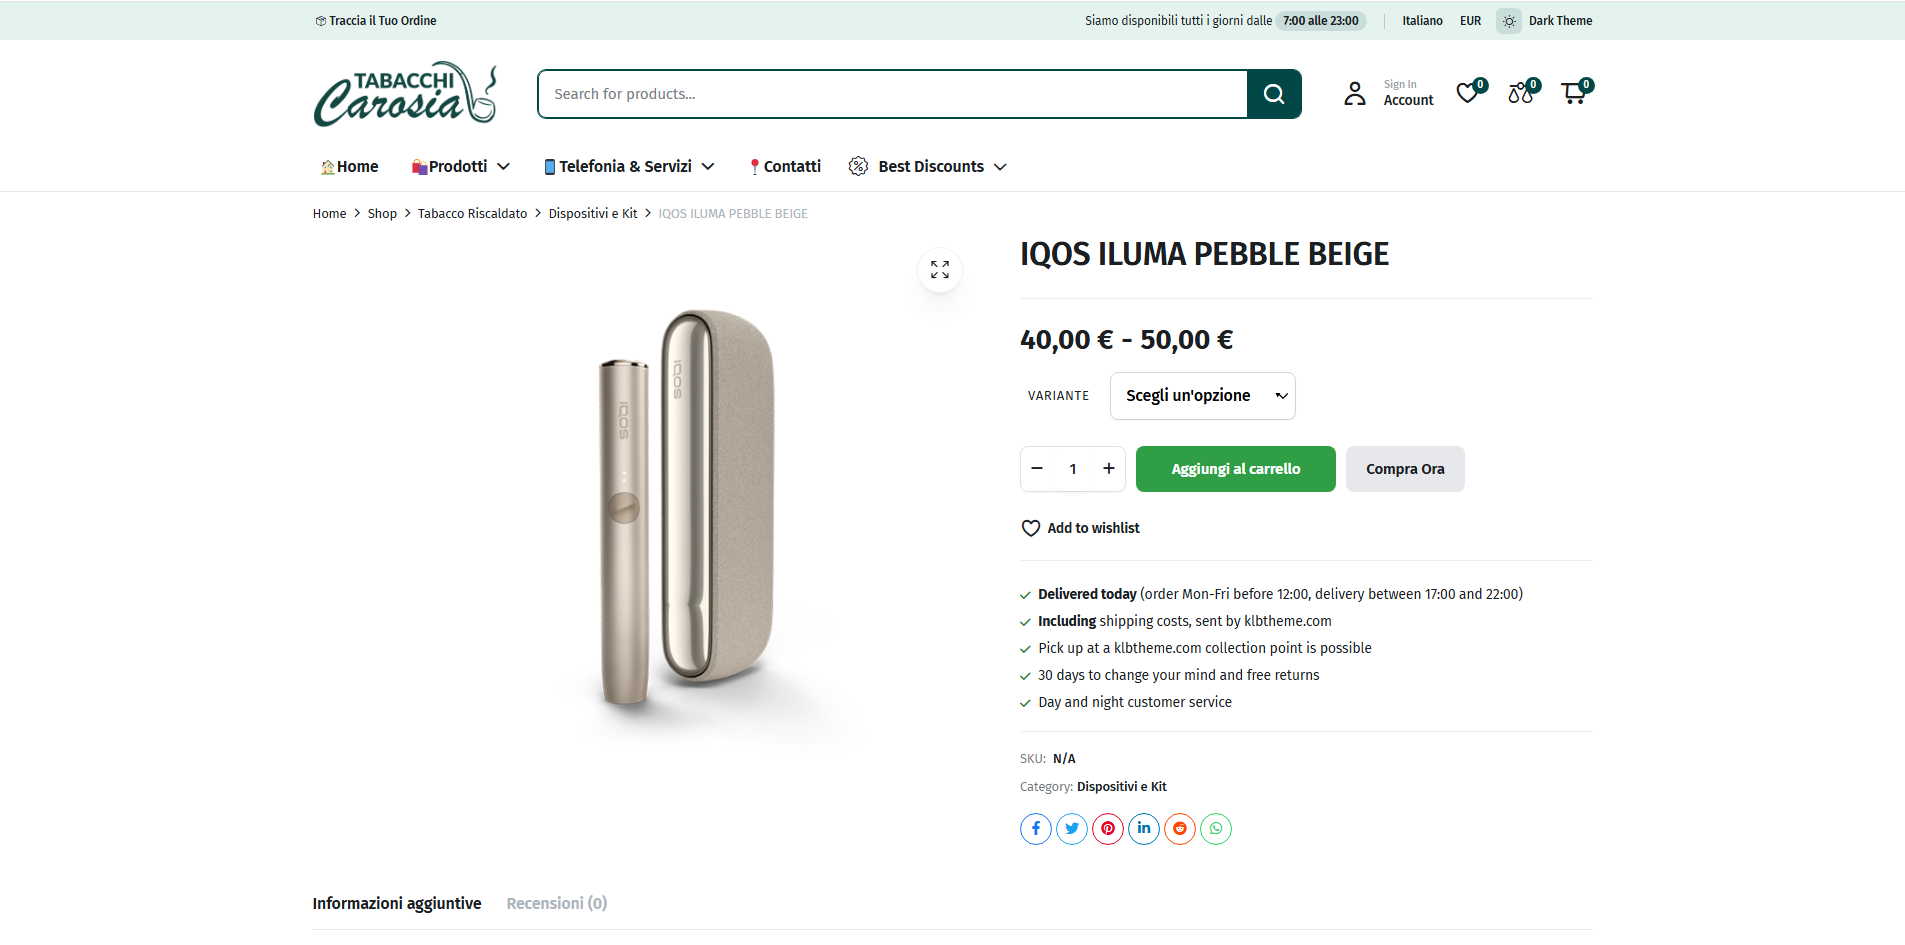This screenshot has width=1905, height=945.
Task: Add product to wishlist
Action: [1081, 528]
